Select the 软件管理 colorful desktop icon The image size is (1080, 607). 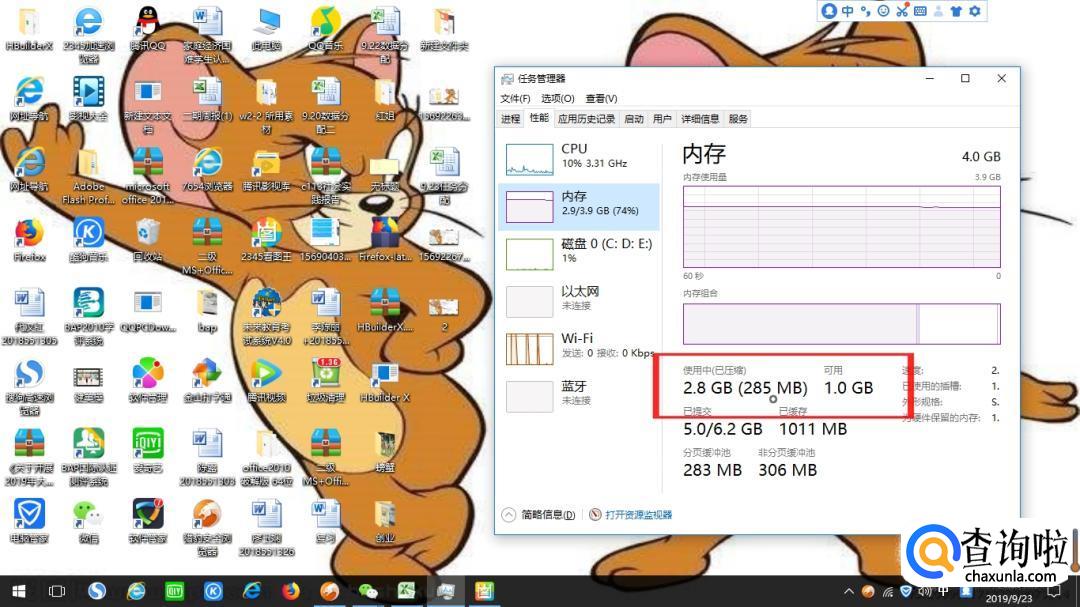pyautogui.click(x=147, y=381)
